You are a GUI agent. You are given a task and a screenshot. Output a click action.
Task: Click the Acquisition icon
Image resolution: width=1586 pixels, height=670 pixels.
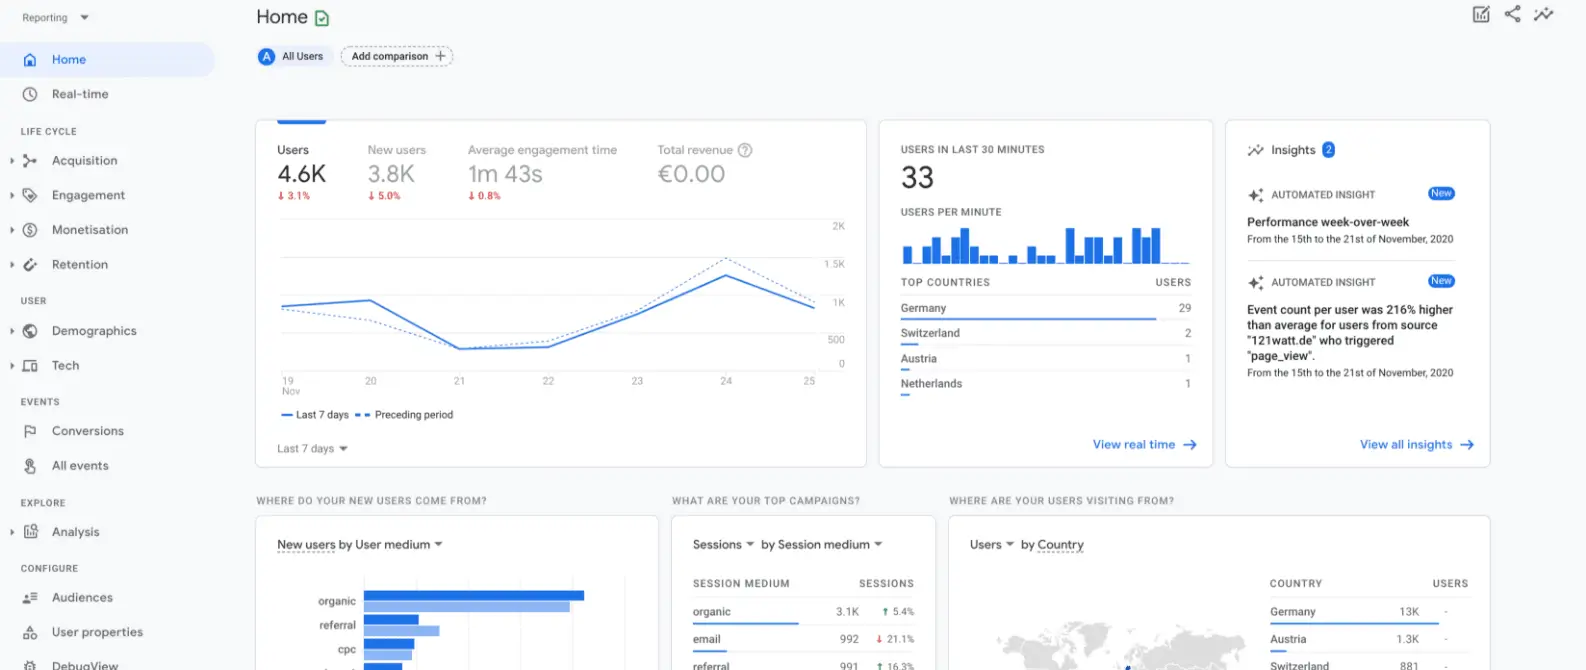pos(30,160)
